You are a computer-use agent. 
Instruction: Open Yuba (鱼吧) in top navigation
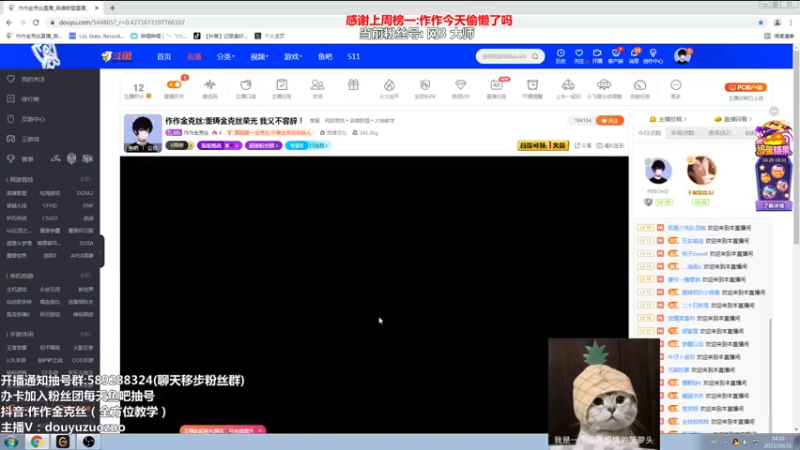click(325, 57)
